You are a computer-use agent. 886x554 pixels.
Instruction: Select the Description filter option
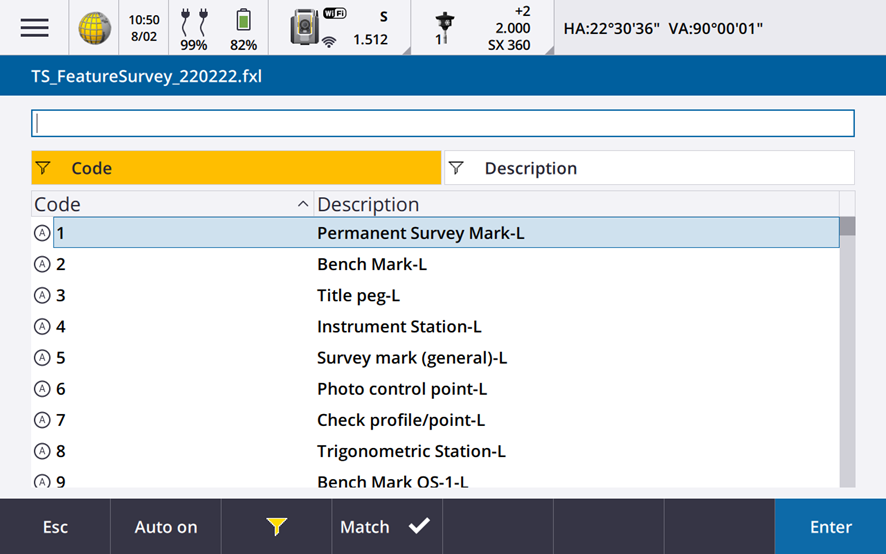(648, 168)
